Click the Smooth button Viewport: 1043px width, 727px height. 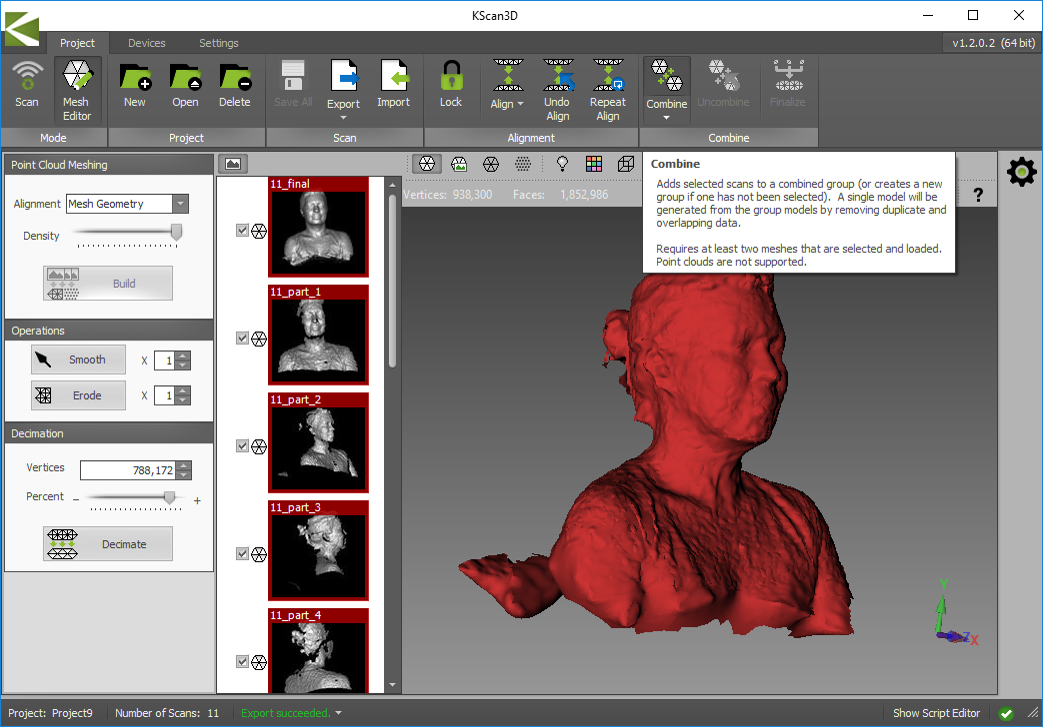click(78, 360)
